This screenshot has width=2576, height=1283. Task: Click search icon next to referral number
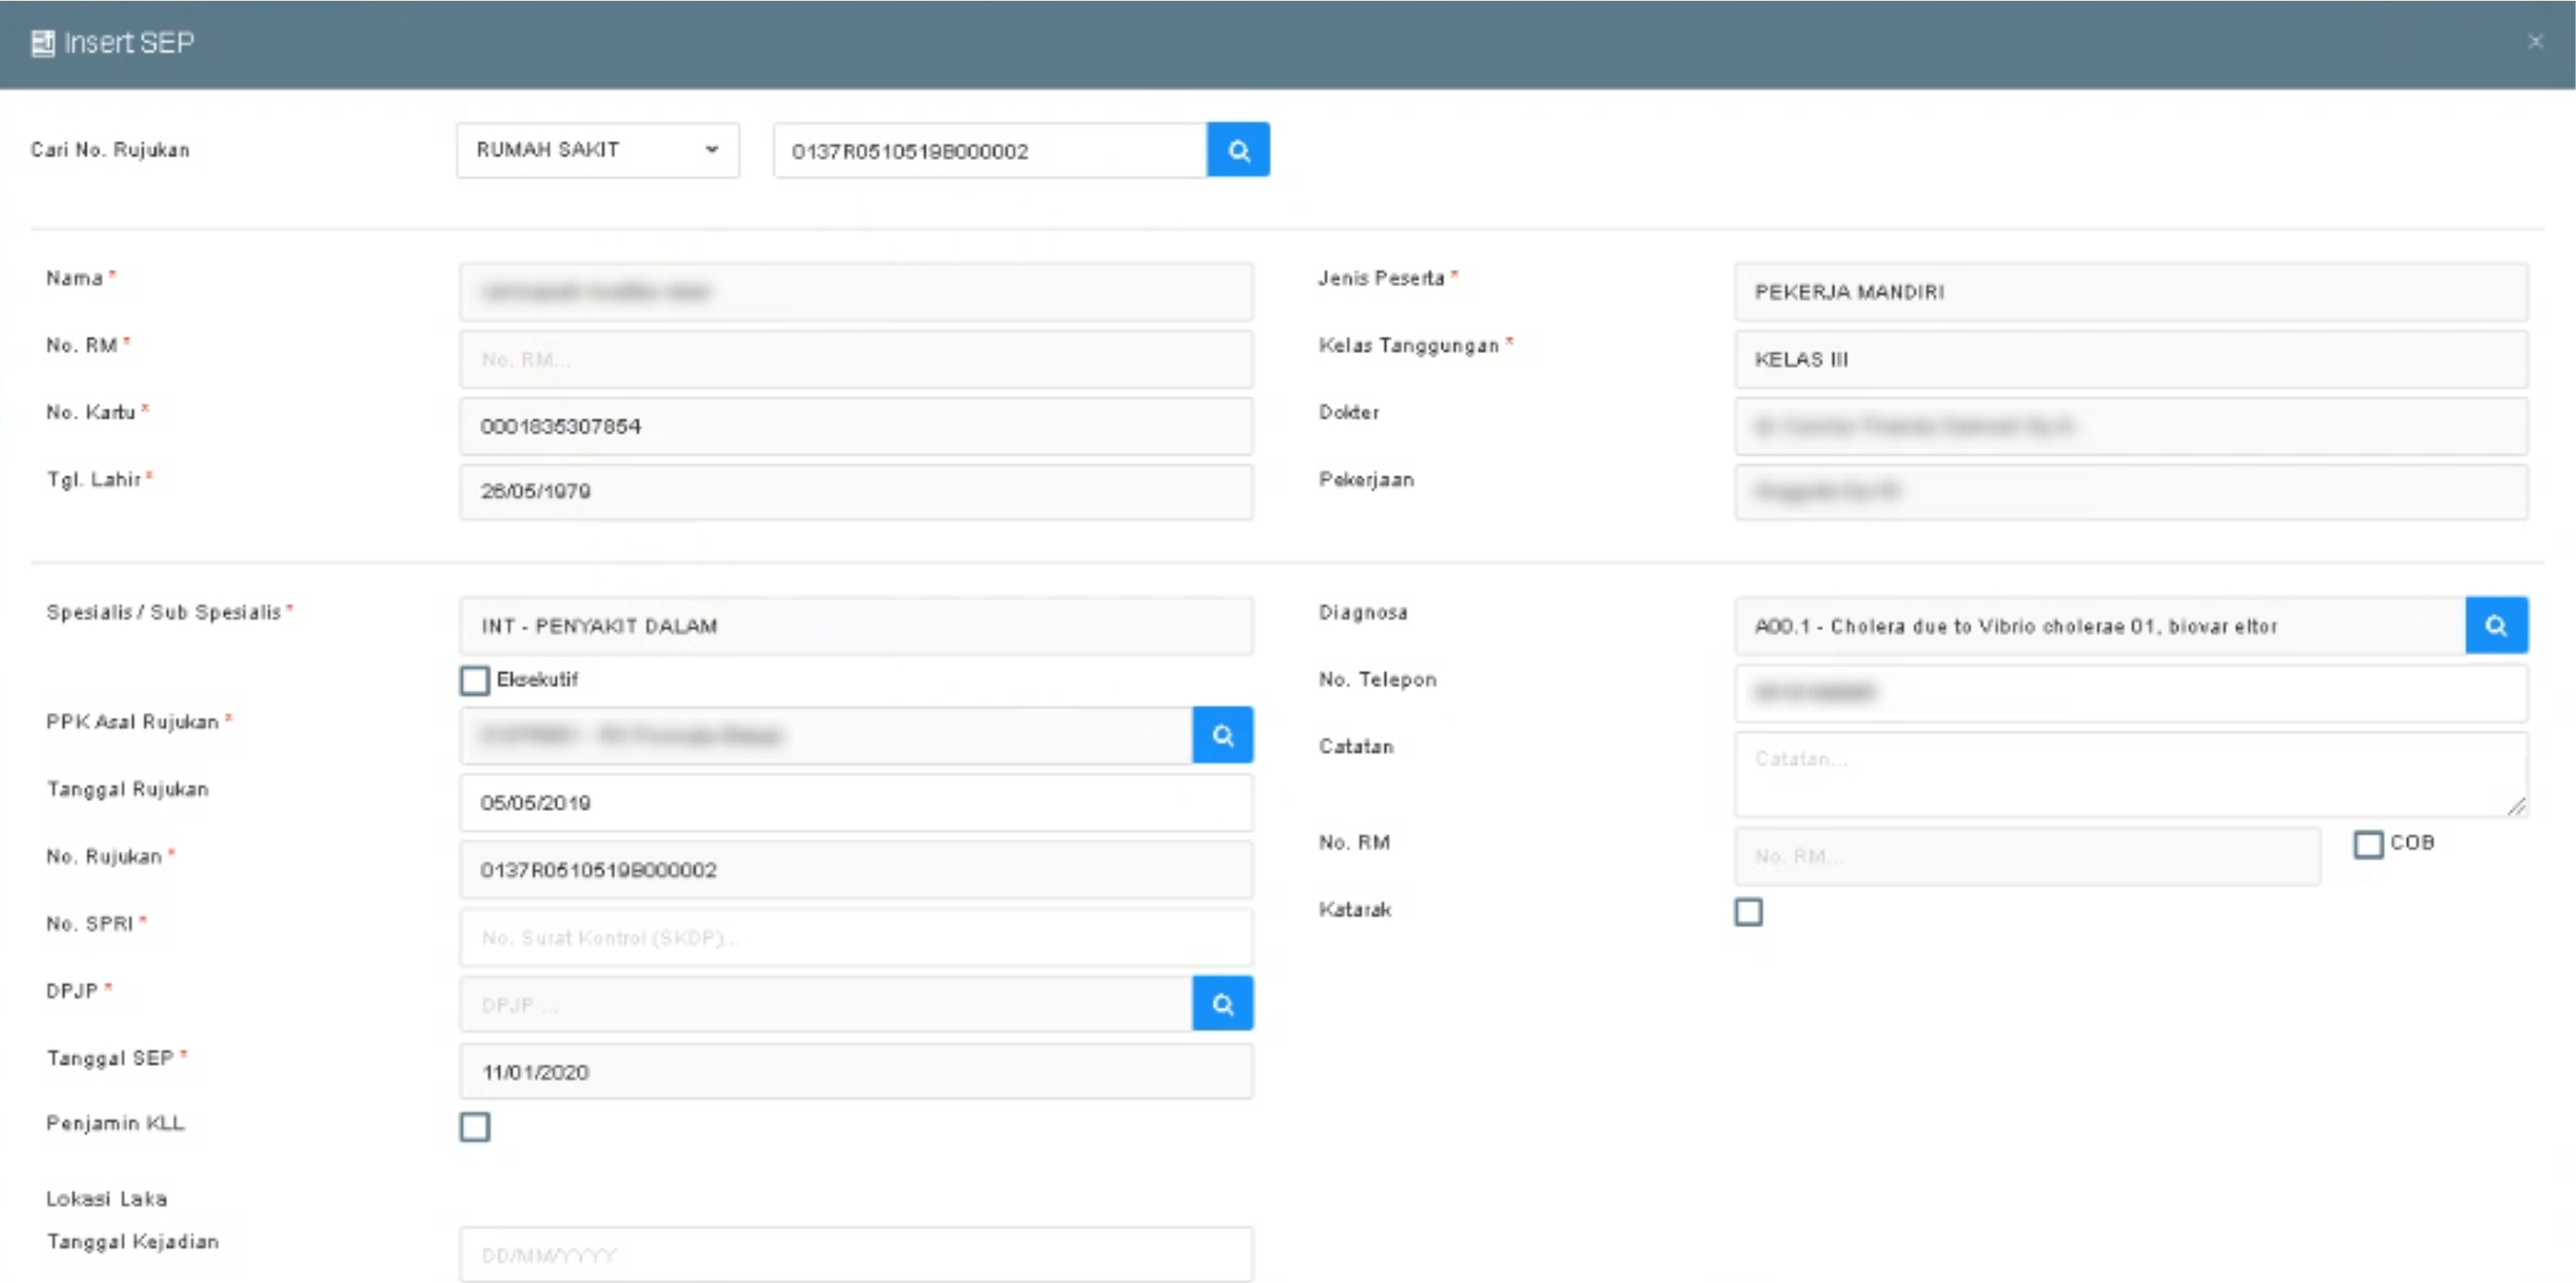[1238, 150]
